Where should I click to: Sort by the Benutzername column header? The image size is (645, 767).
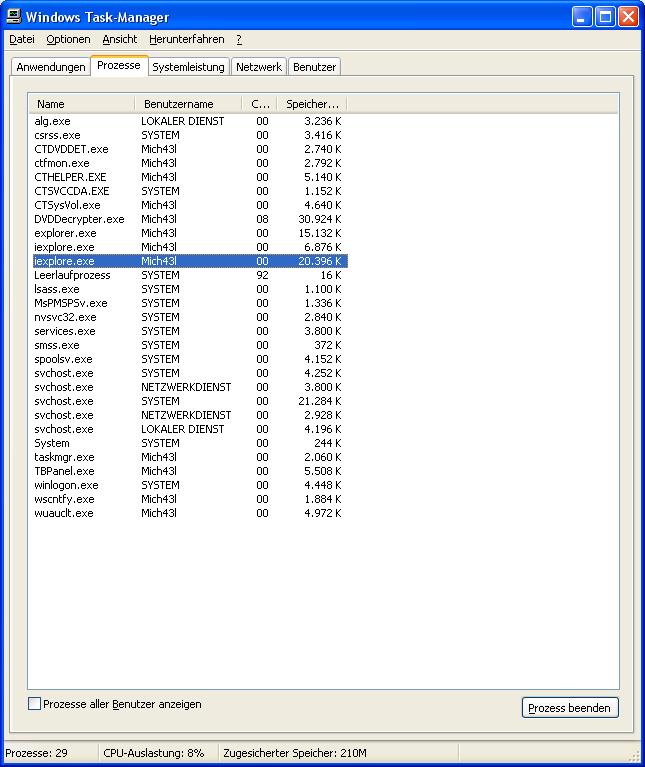188,104
